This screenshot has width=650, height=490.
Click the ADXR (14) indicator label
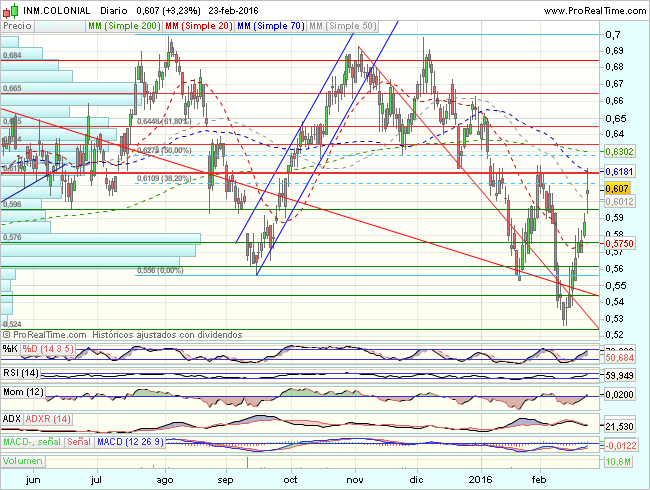click(x=48, y=419)
